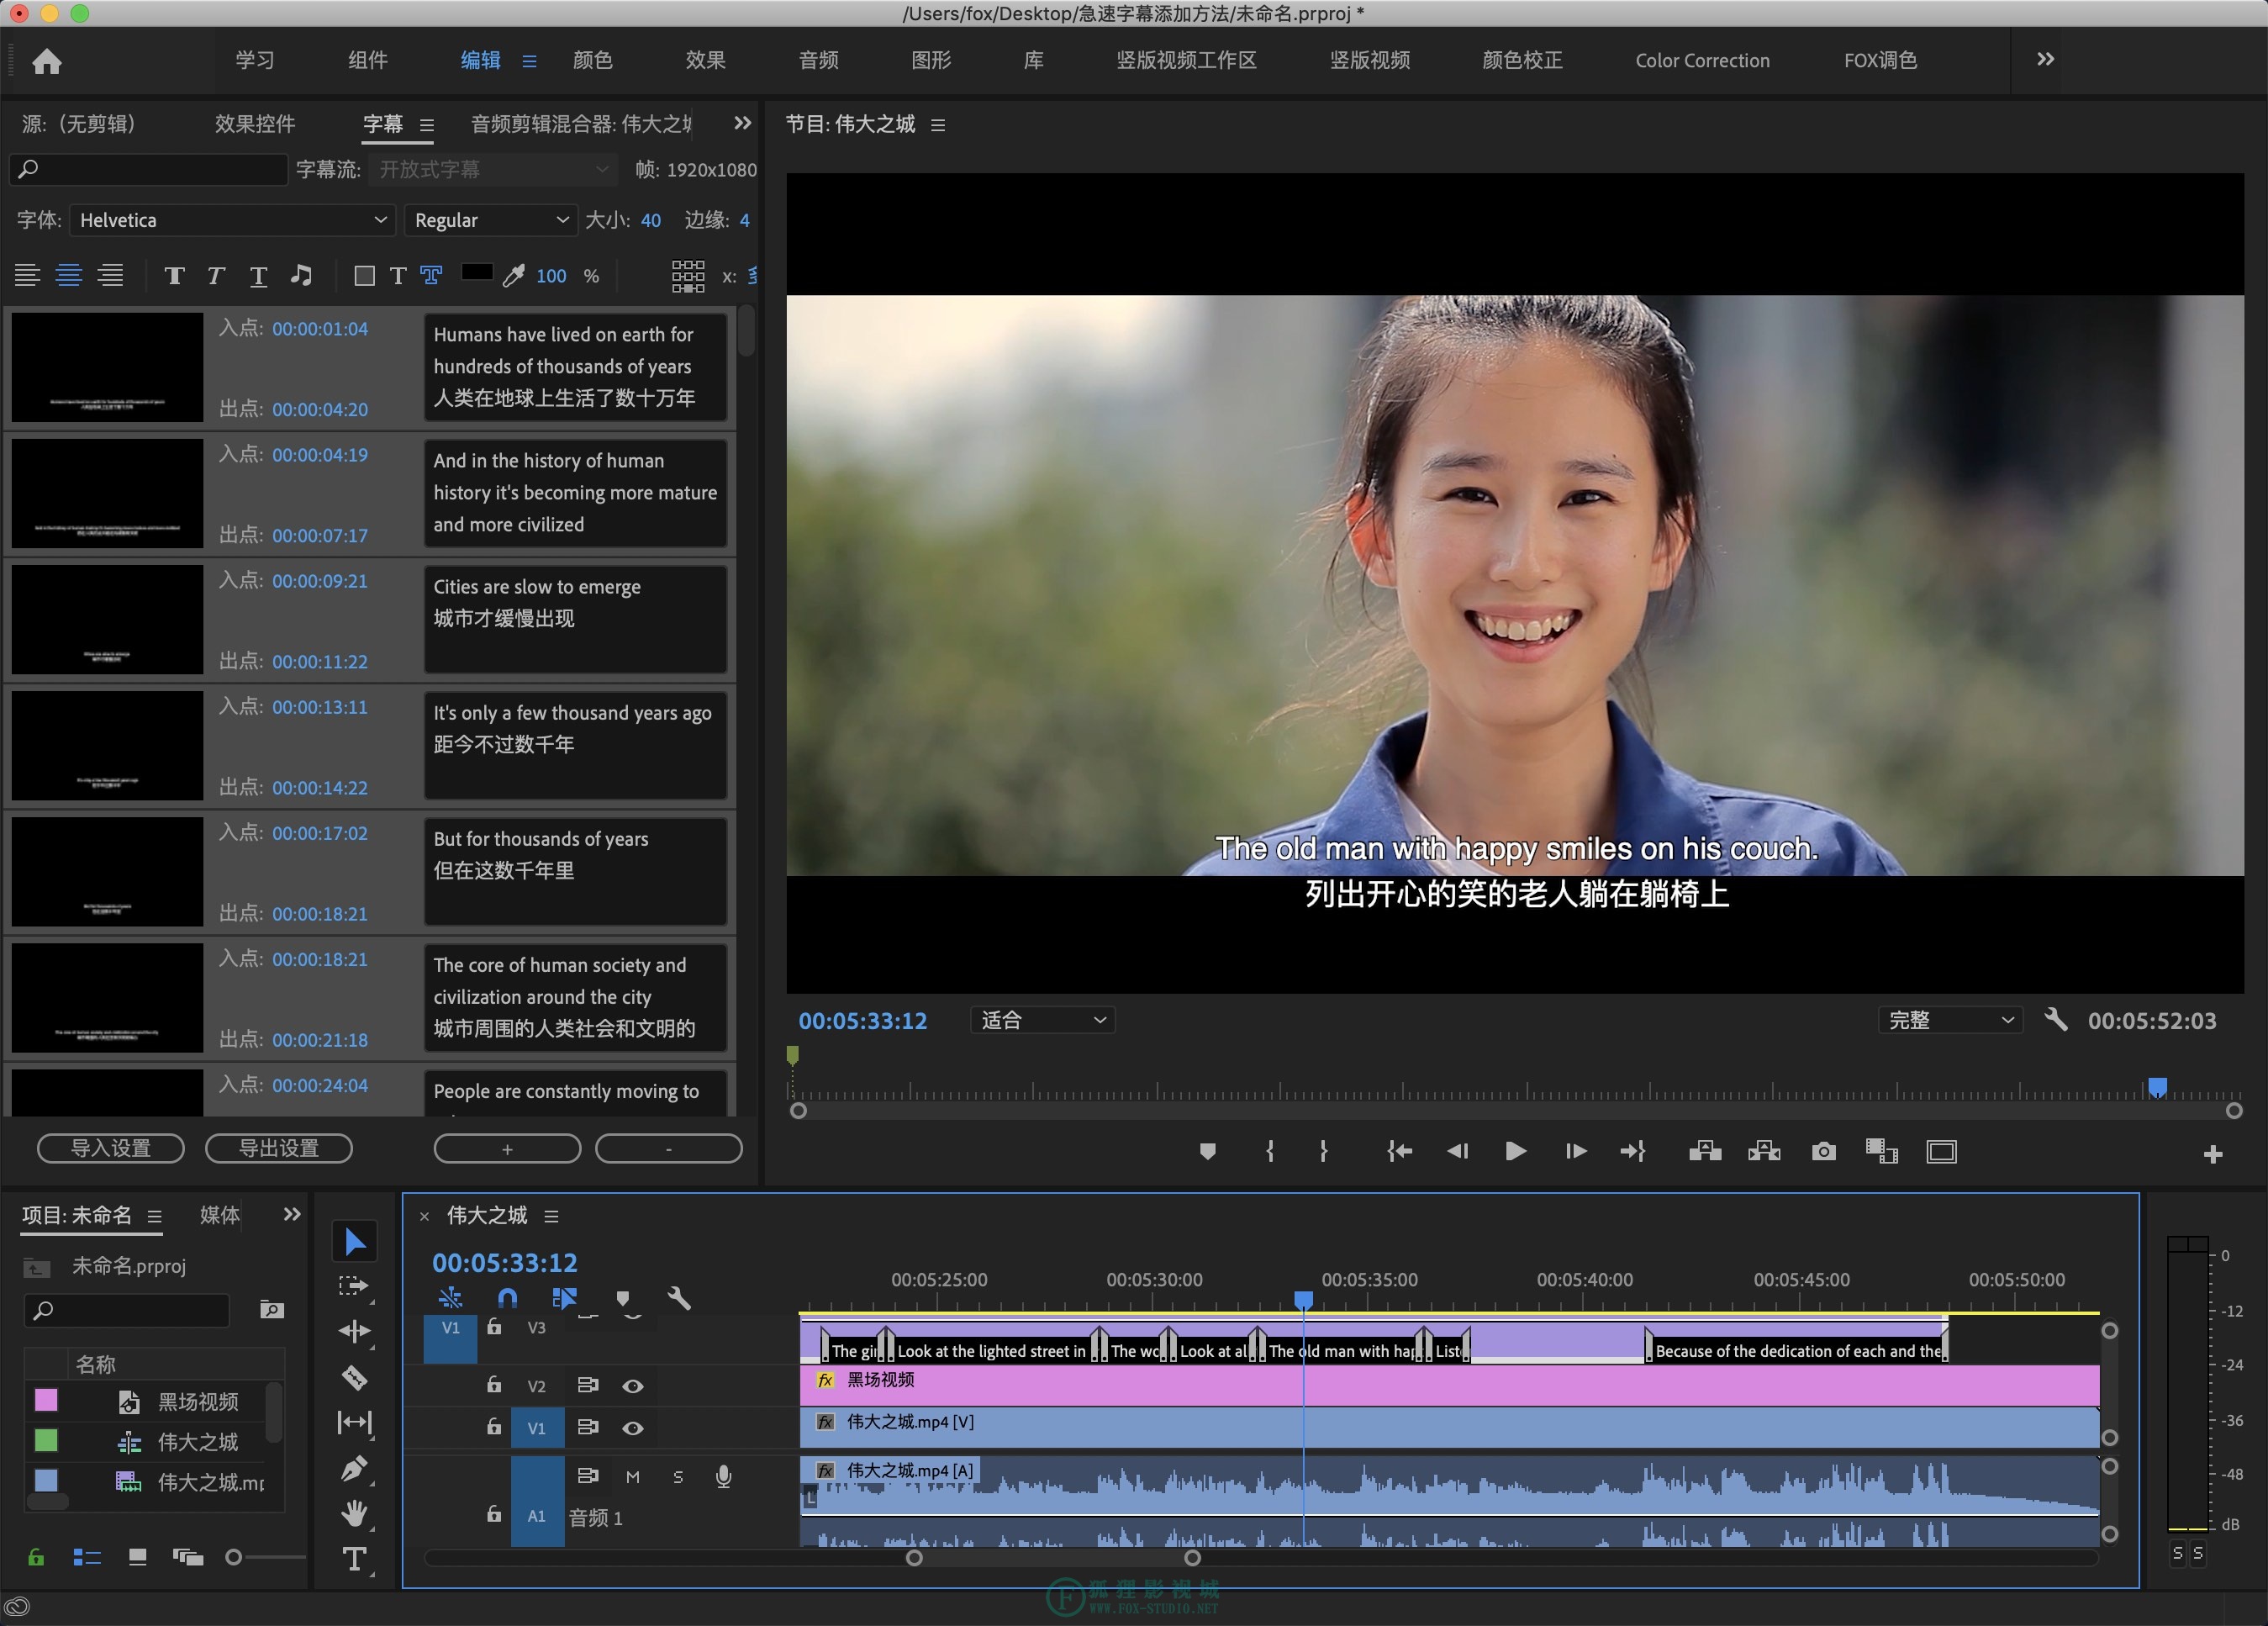The image size is (2268, 1626).
Task: Step forward one frame
Action: click(1575, 1152)
